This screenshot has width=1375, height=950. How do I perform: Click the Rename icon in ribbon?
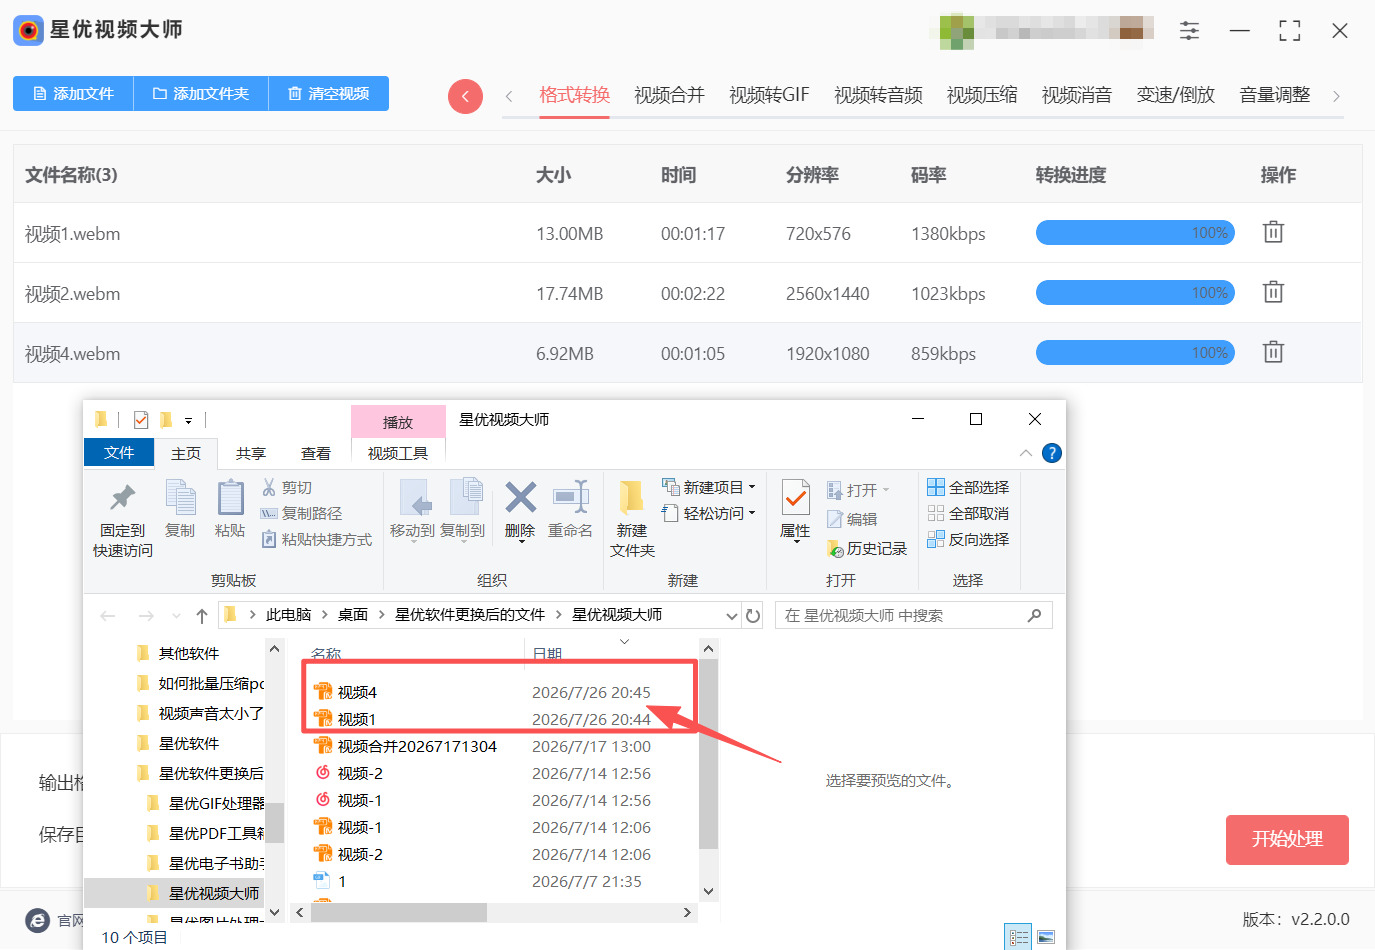[570, 509]
